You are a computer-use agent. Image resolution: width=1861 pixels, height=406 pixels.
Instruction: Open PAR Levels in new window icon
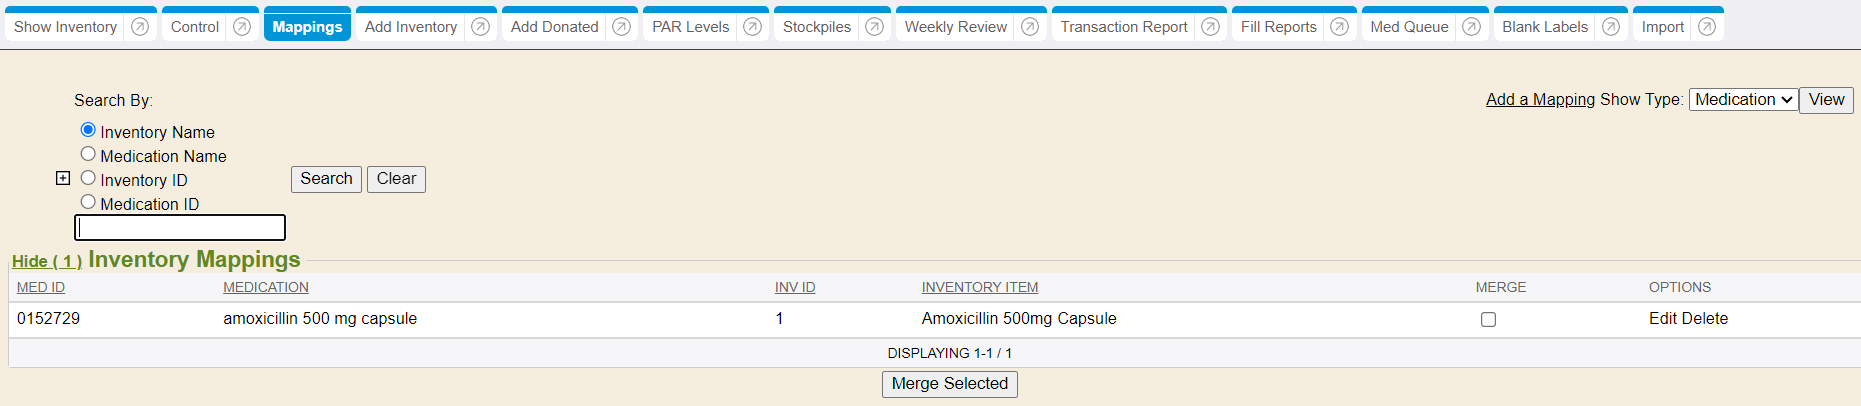(x=753, y=27)
